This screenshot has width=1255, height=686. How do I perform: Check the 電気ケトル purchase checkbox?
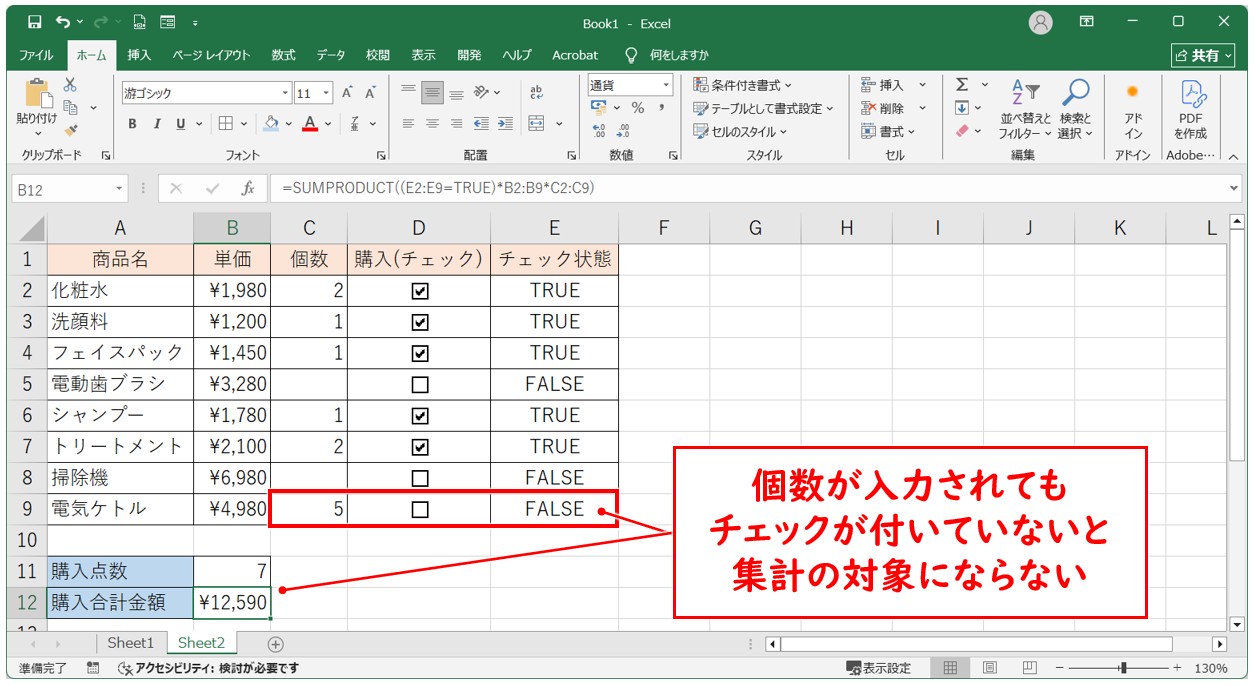point(420,509)
